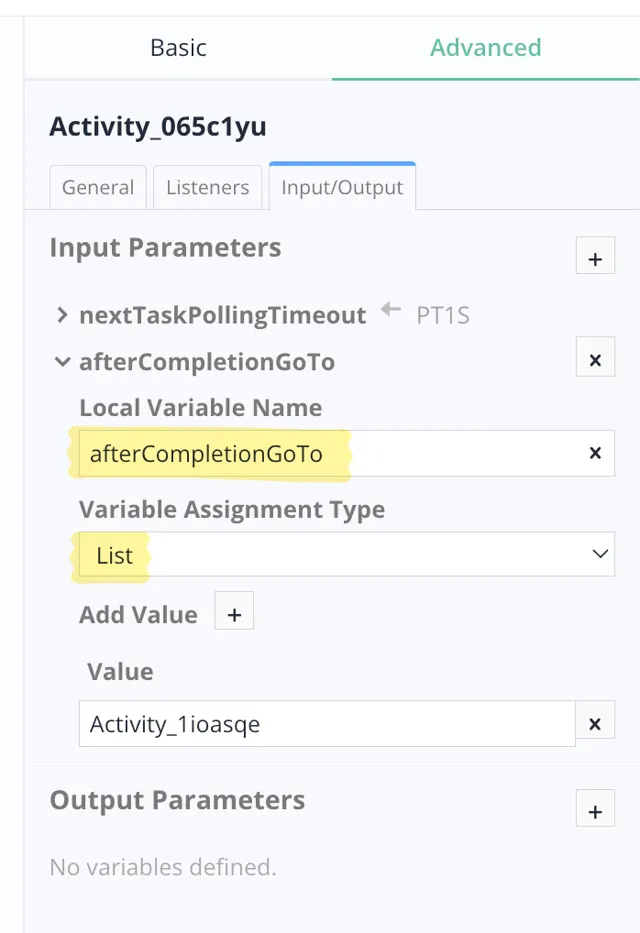Click the Activity_065c1yu element title
This screenshot has height=933, width=640.
click(158, 127)
